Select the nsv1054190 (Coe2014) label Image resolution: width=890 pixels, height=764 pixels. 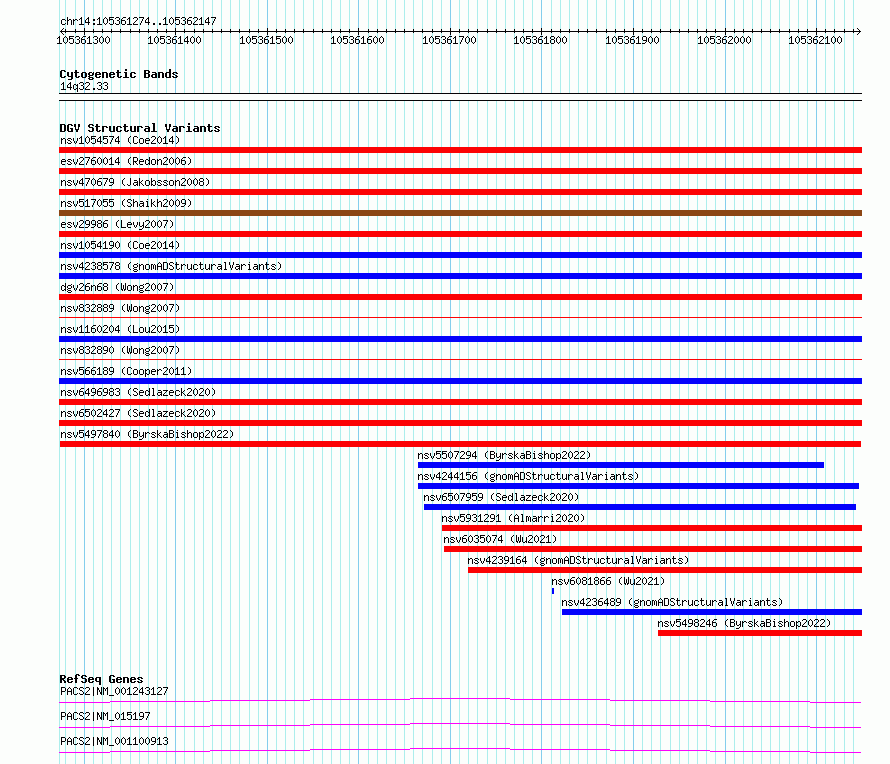(x=120, y=245)
